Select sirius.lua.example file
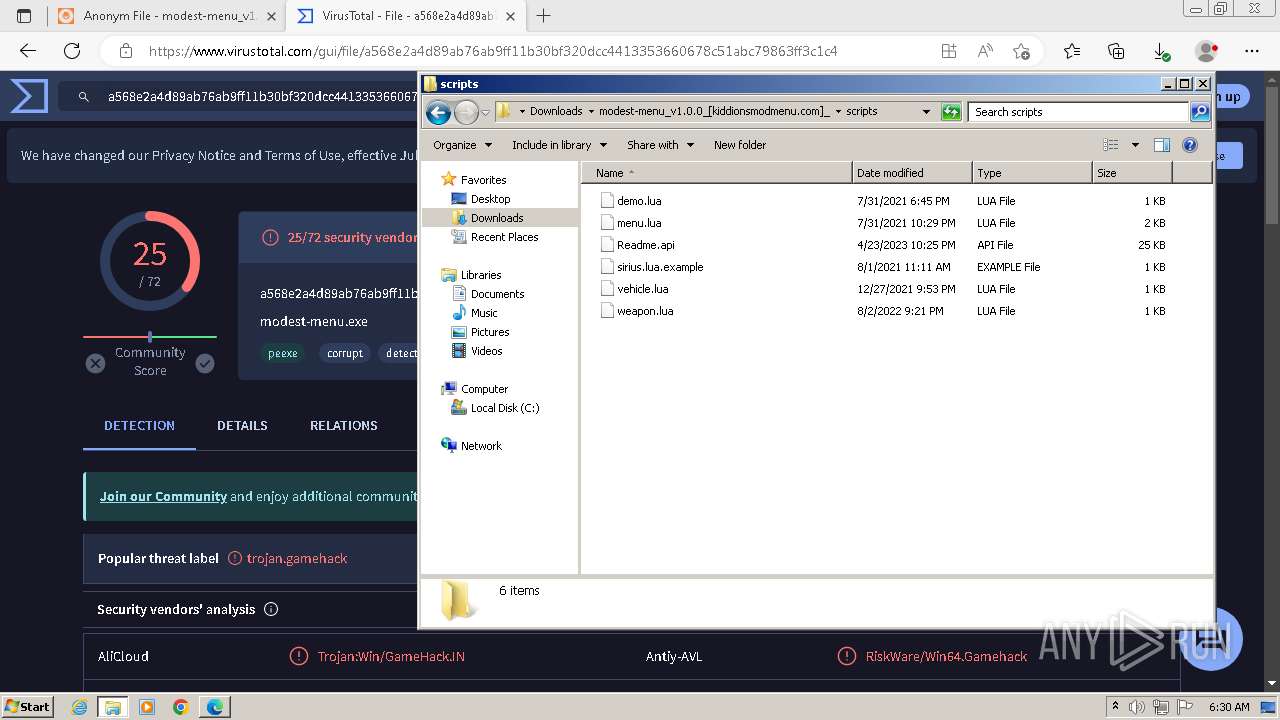 coord(659,267)
